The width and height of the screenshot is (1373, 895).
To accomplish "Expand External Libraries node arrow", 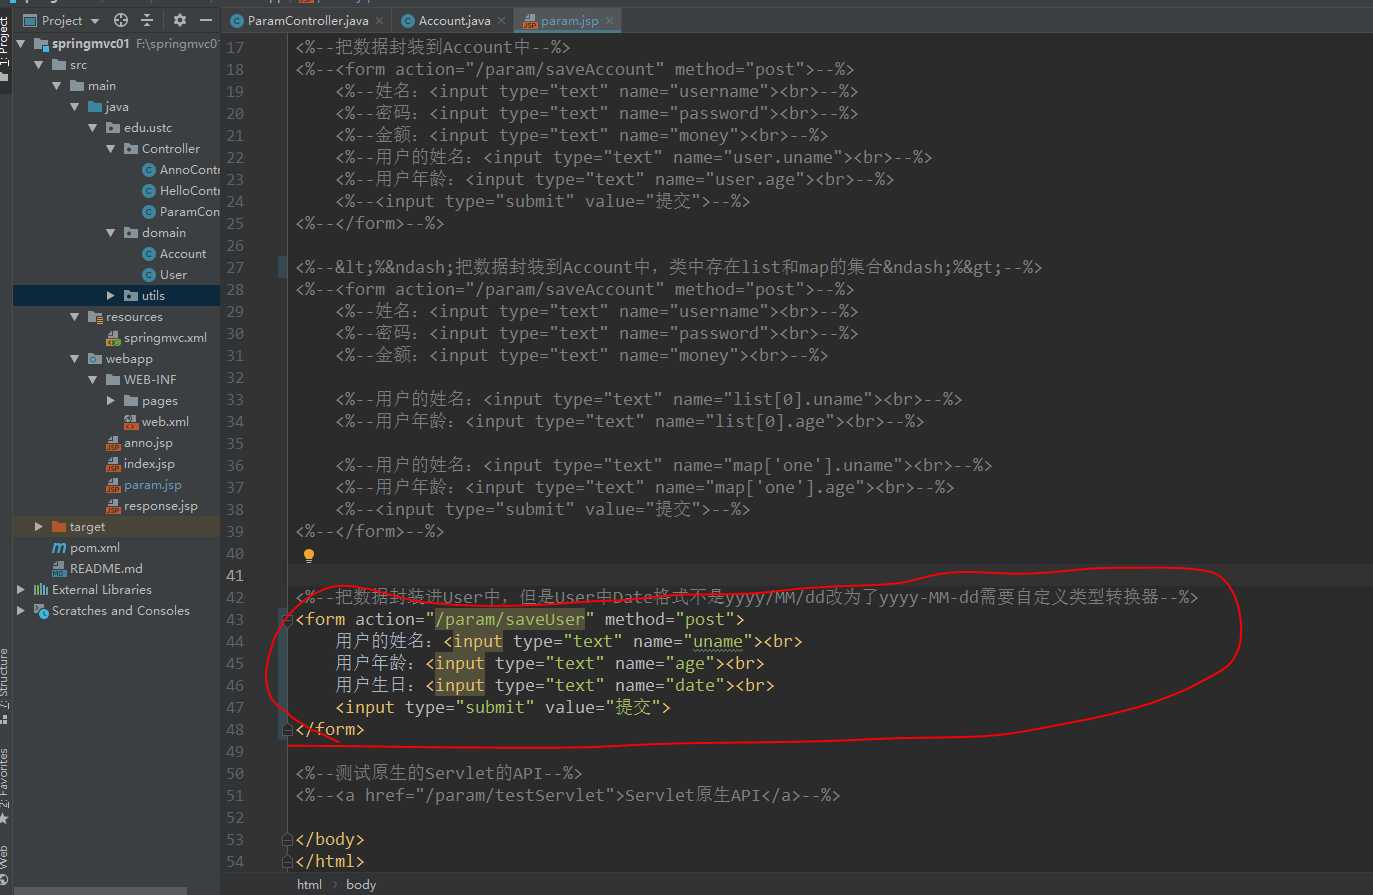I will click(21, 590).
